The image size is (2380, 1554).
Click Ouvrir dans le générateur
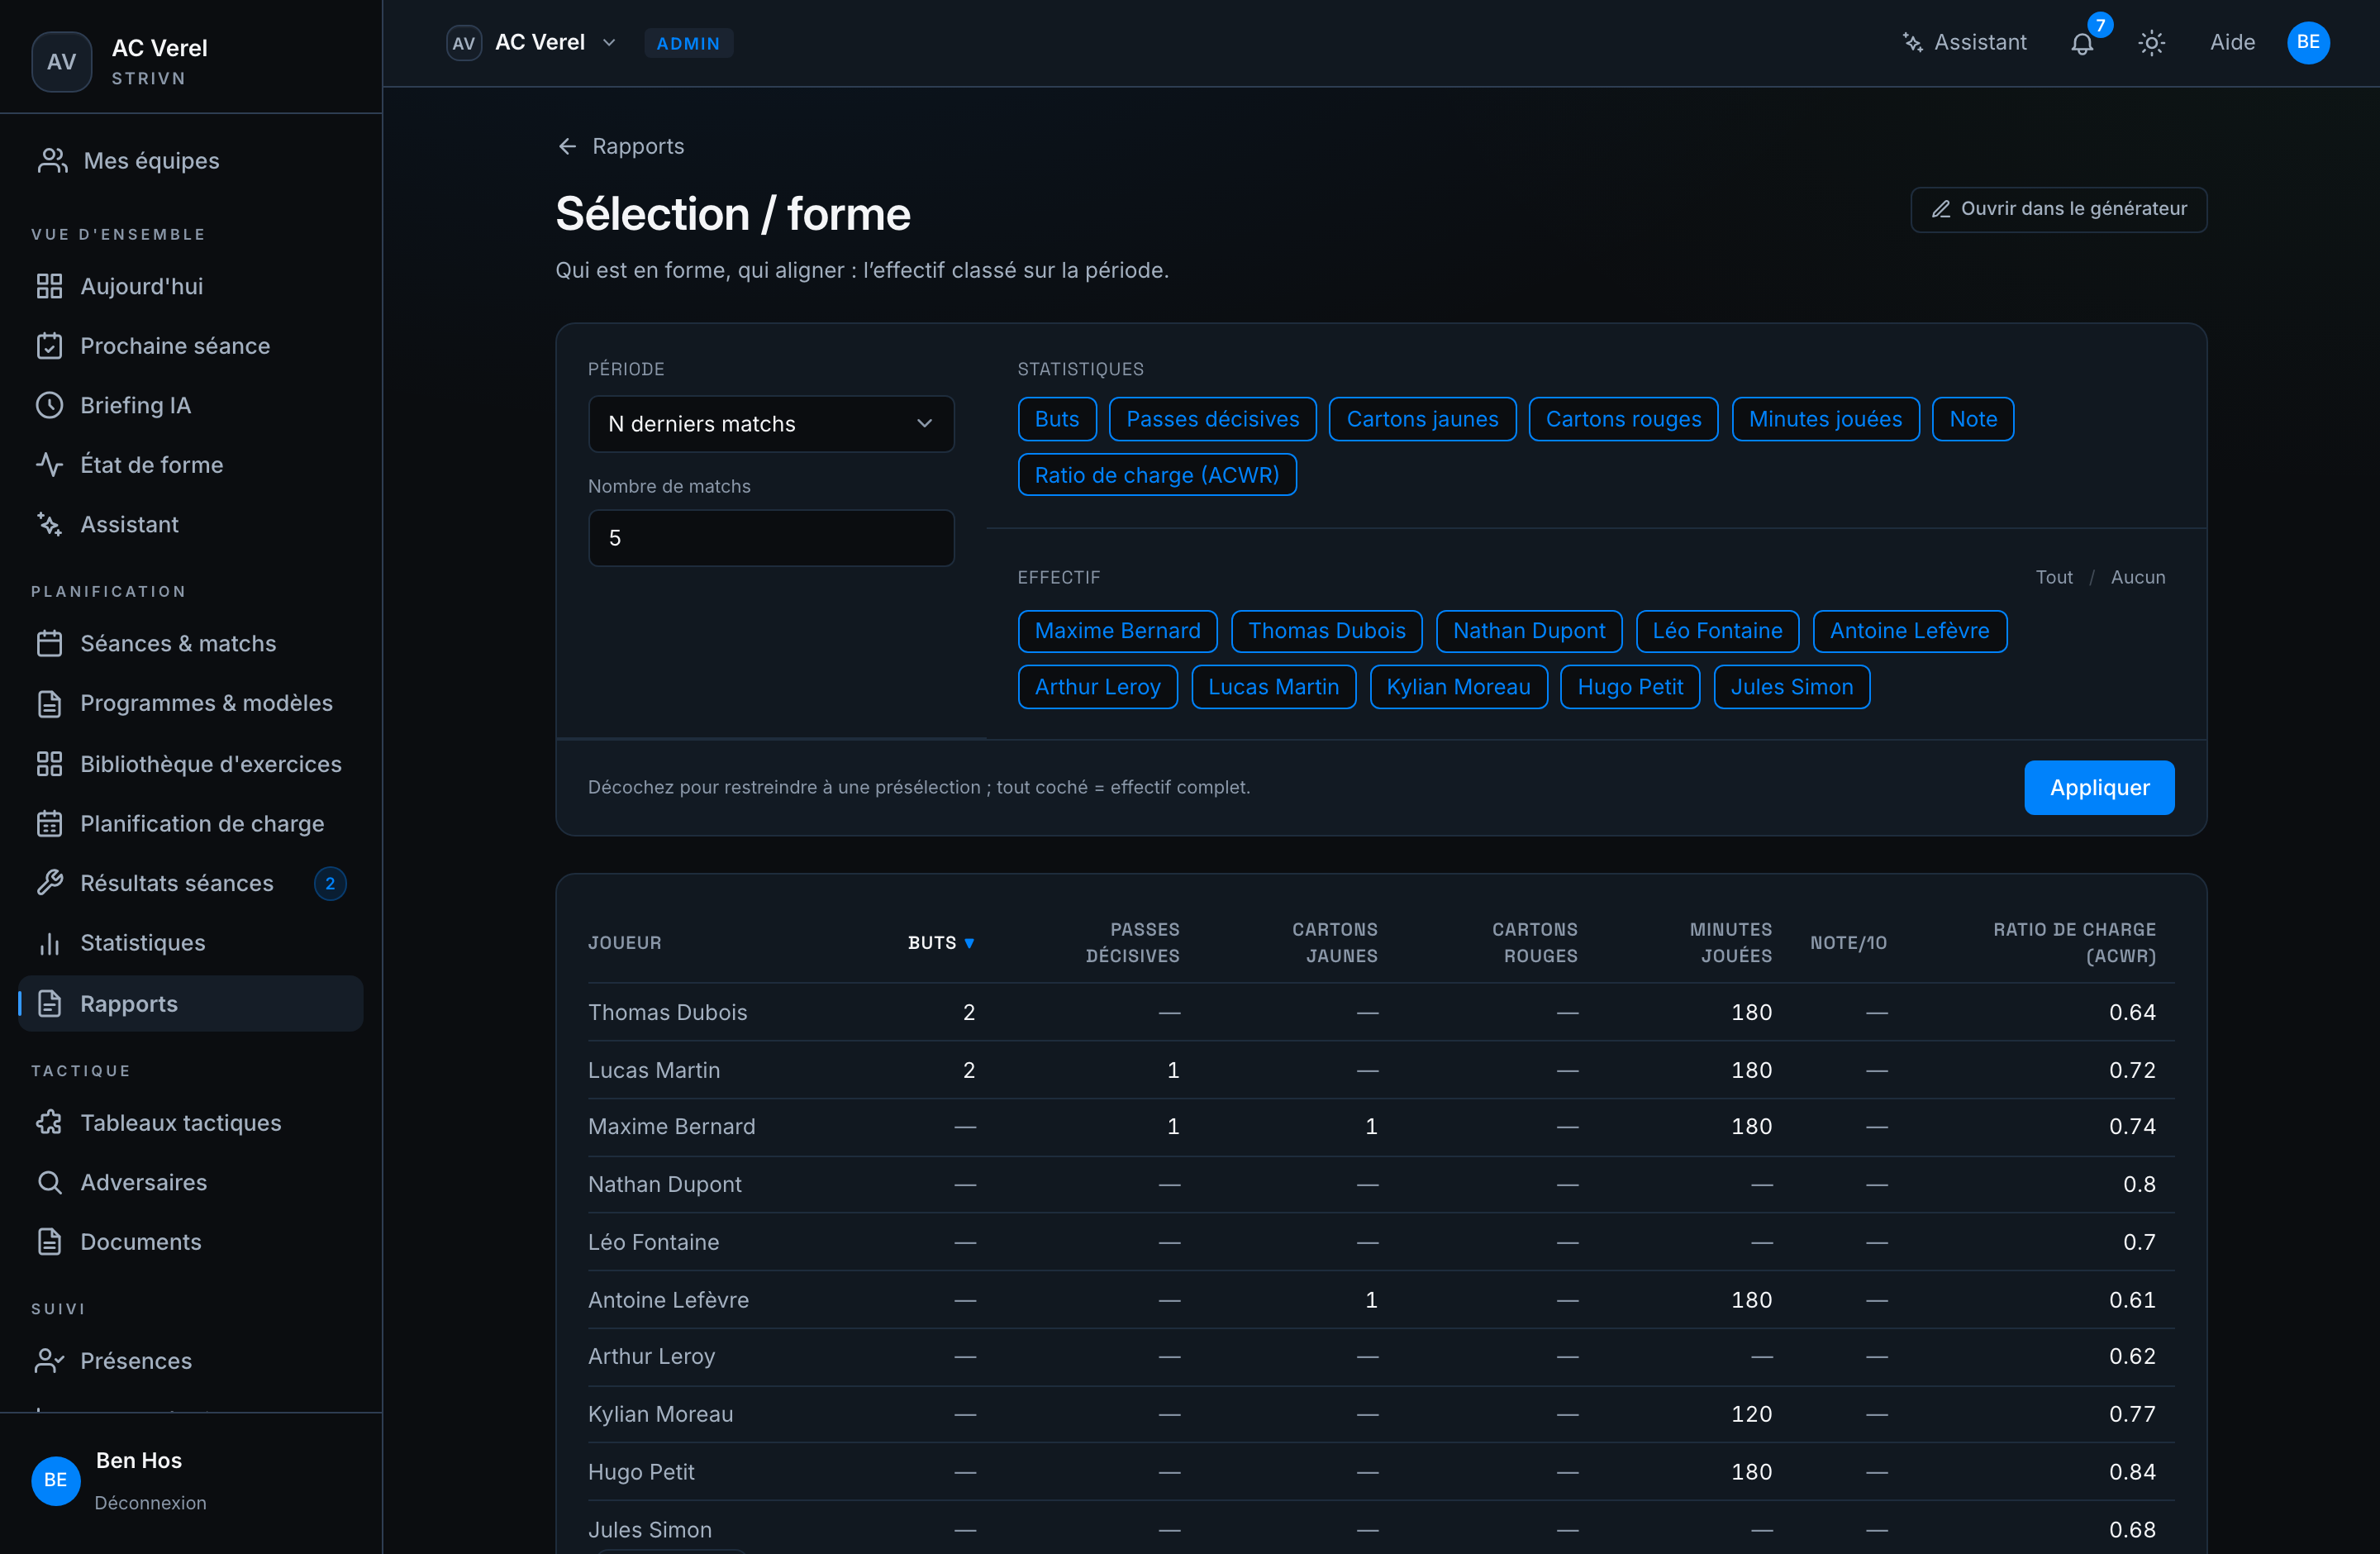2058,209
